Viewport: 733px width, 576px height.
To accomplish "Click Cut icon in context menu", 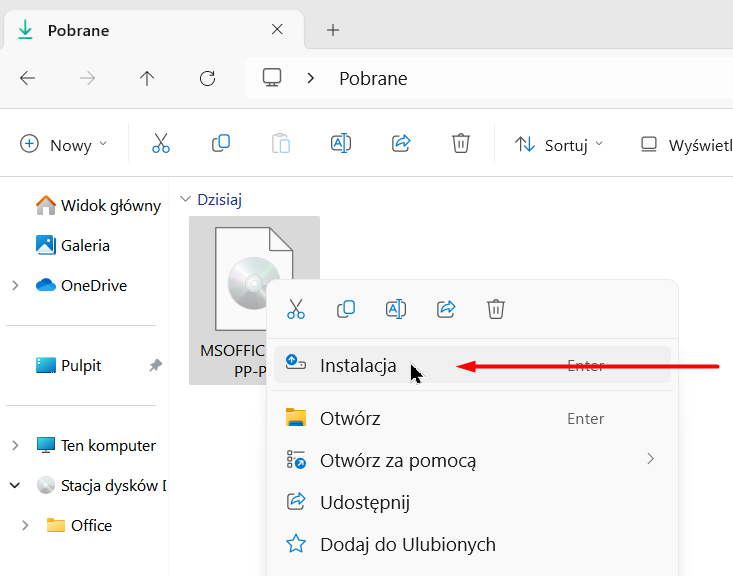I will pyautogui.click(x=296, y=309).
